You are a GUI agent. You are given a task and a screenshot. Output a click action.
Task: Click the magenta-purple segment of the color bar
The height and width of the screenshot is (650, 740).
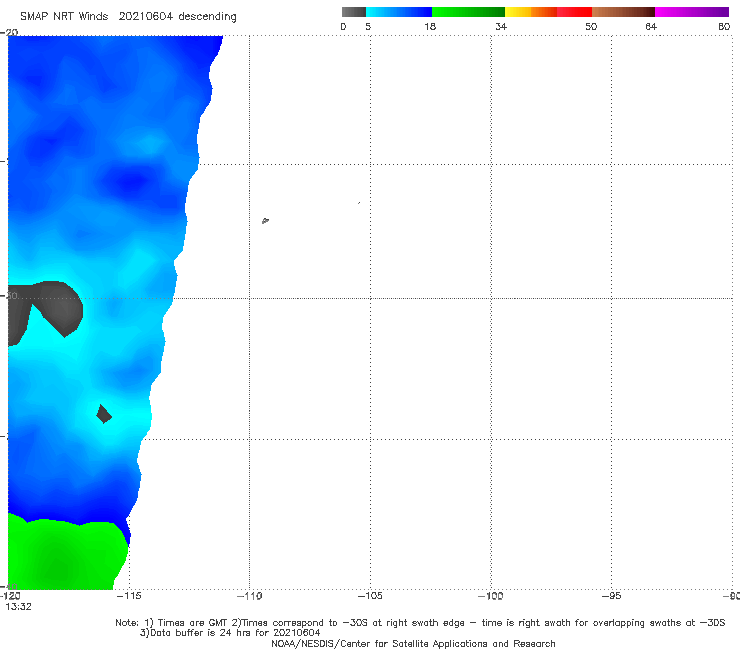[692, 12]
